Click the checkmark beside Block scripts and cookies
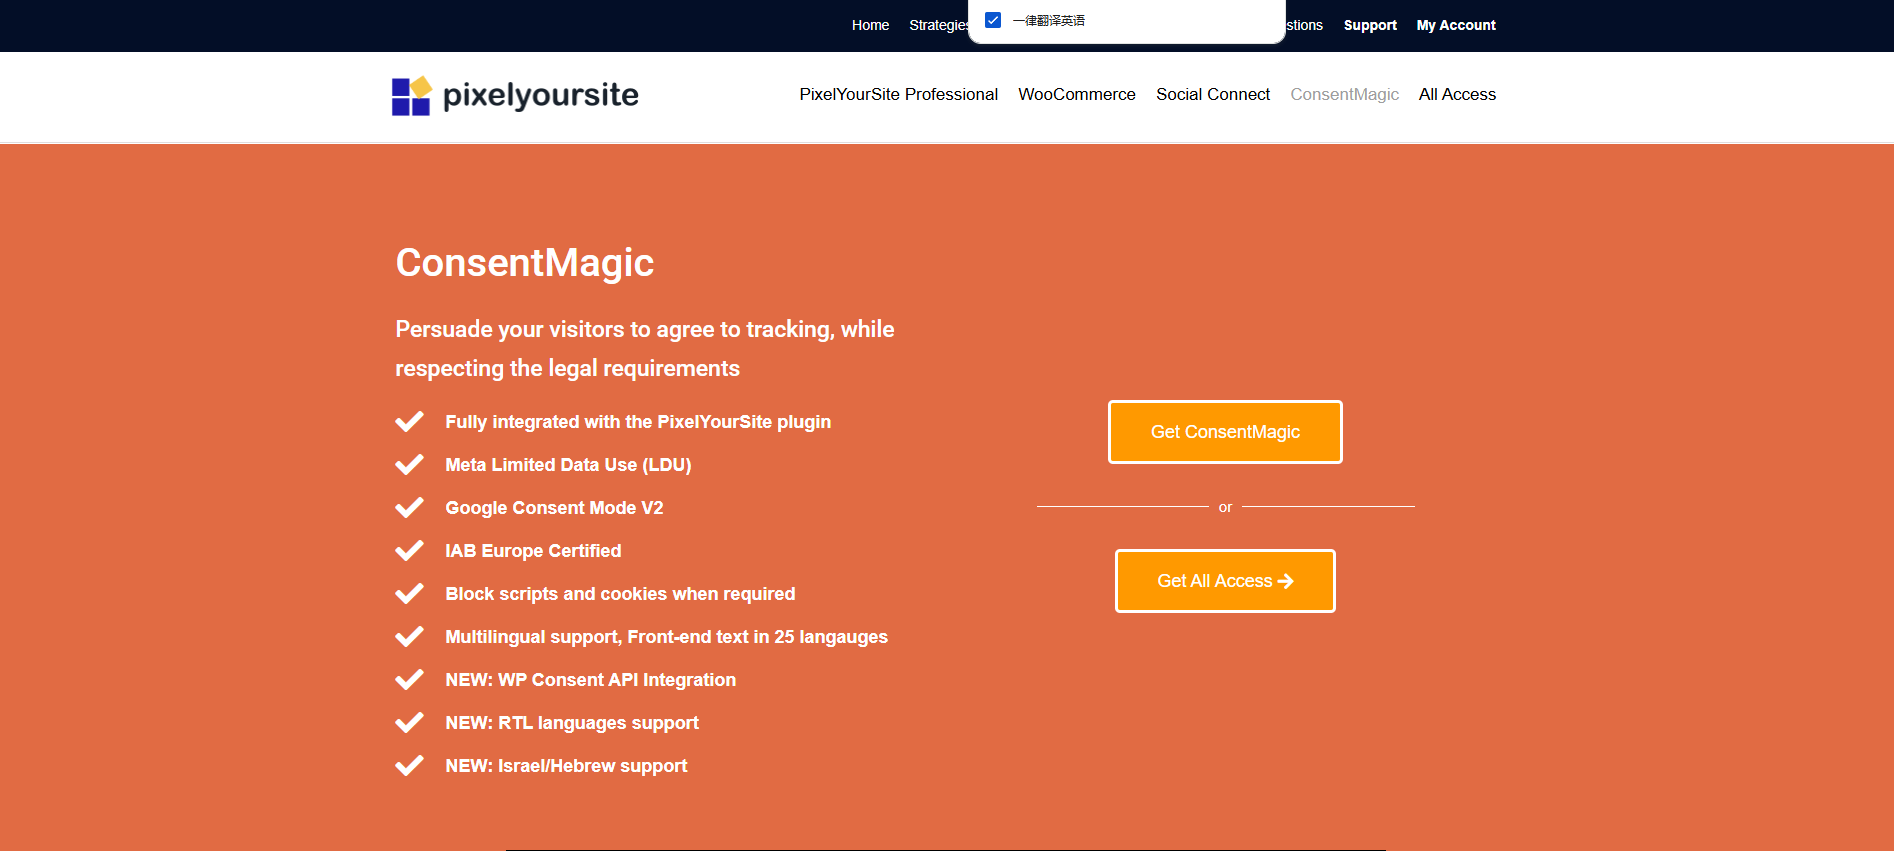This screenshot has width=1894, height=851. pyautogui.click(x=409, y=594)
